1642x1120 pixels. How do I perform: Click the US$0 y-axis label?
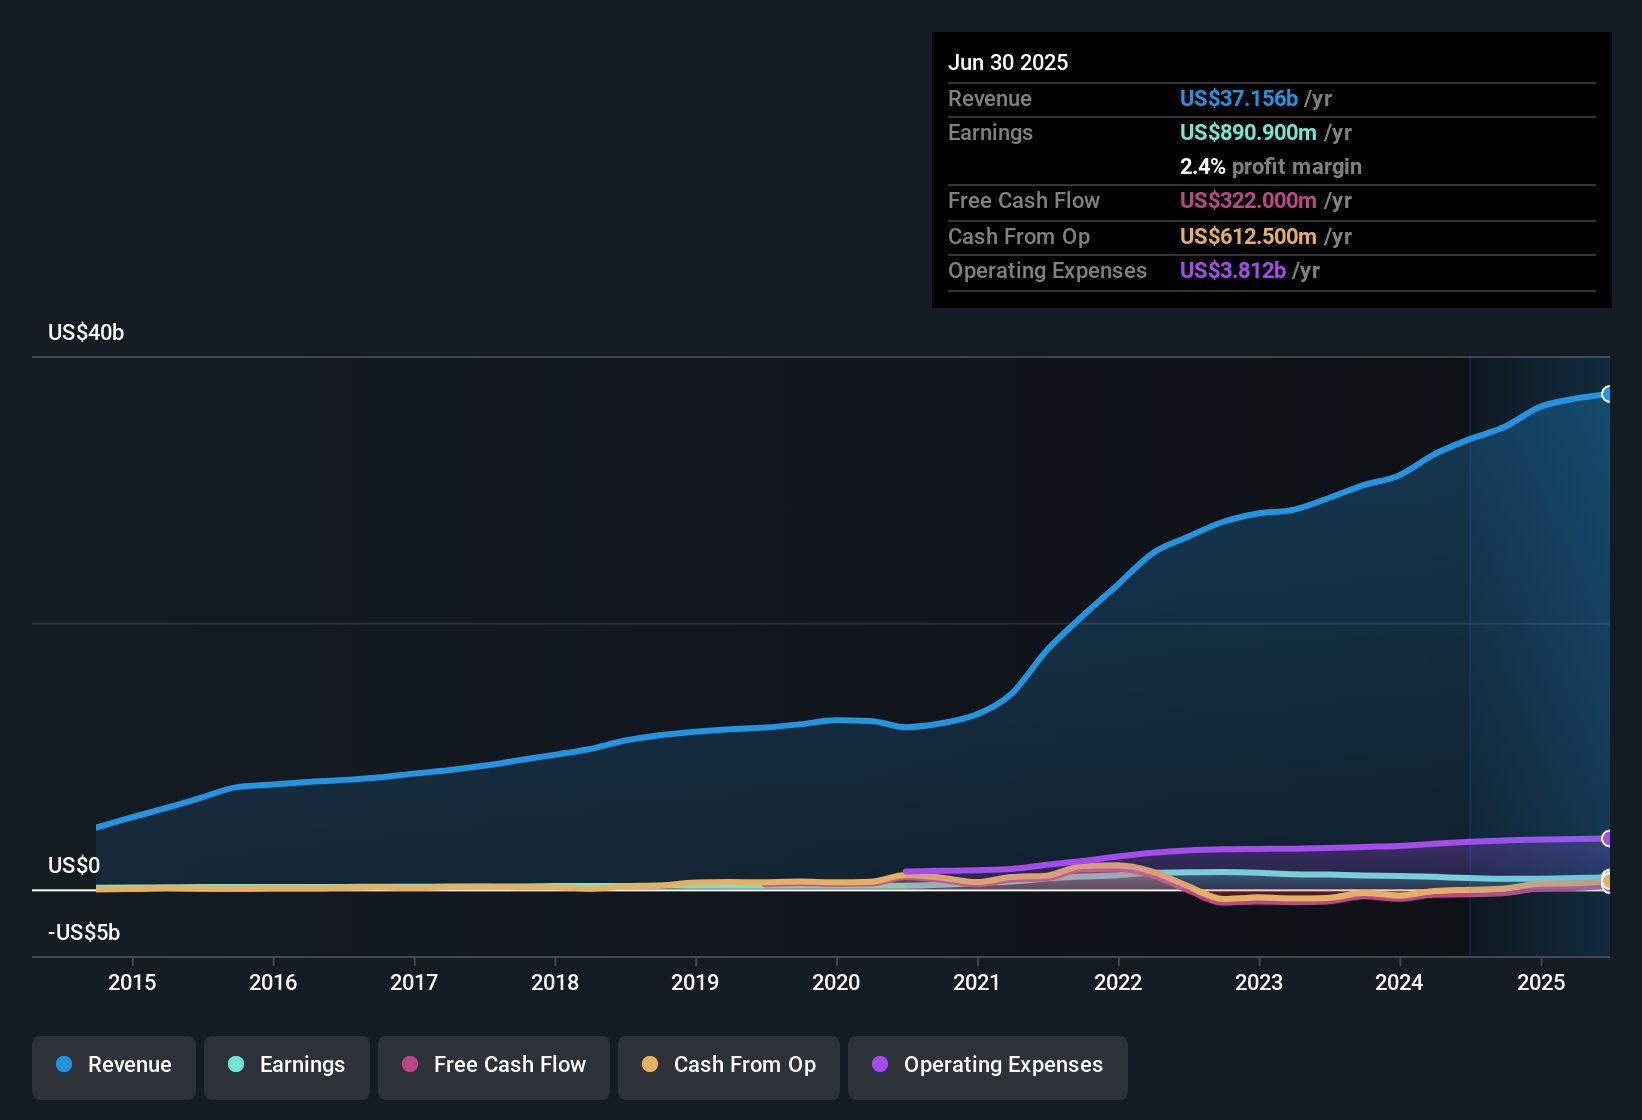(74, 865)
